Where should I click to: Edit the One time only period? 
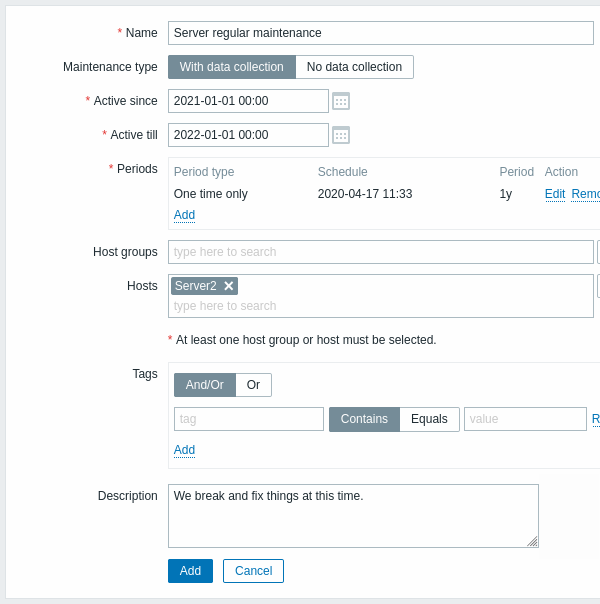(554, 194)
